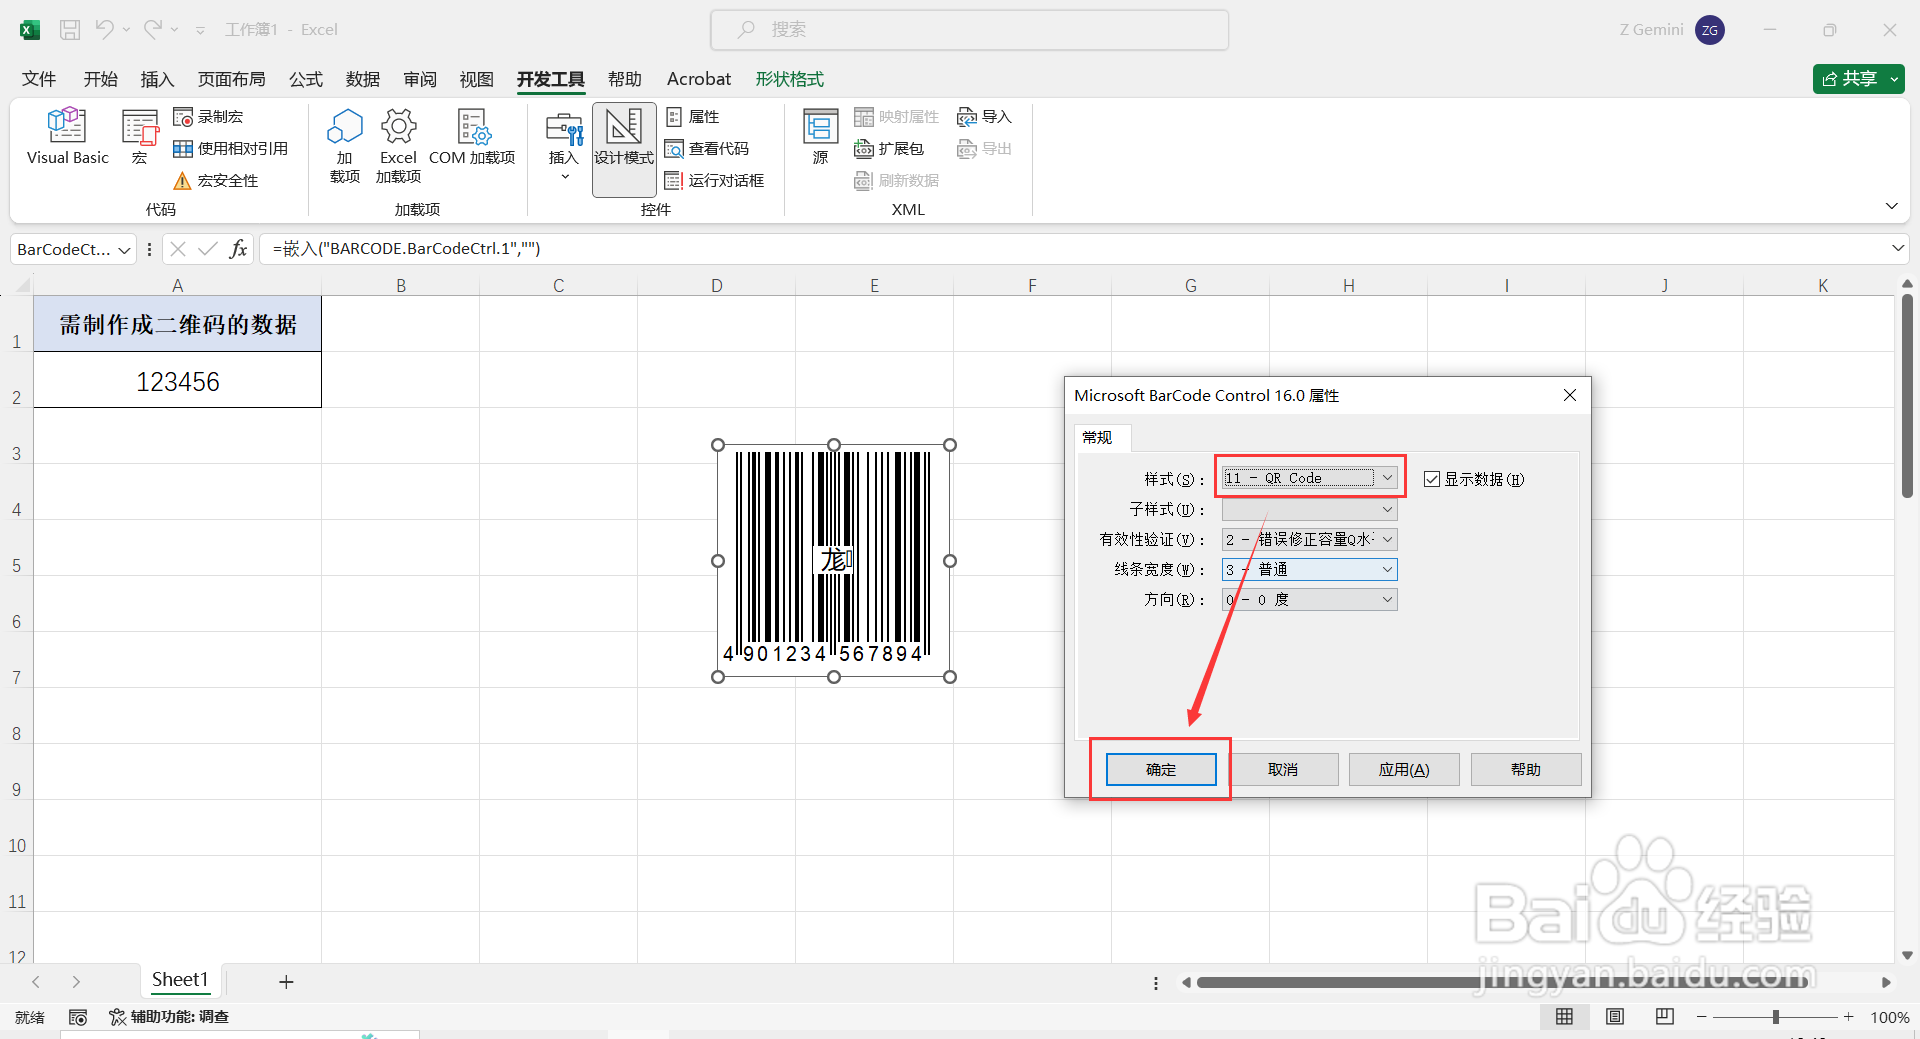The width and height of the screenshot is (1920, 1039).
Task: Switch to Page Break Preview
Action: tap(1664, 1017)
